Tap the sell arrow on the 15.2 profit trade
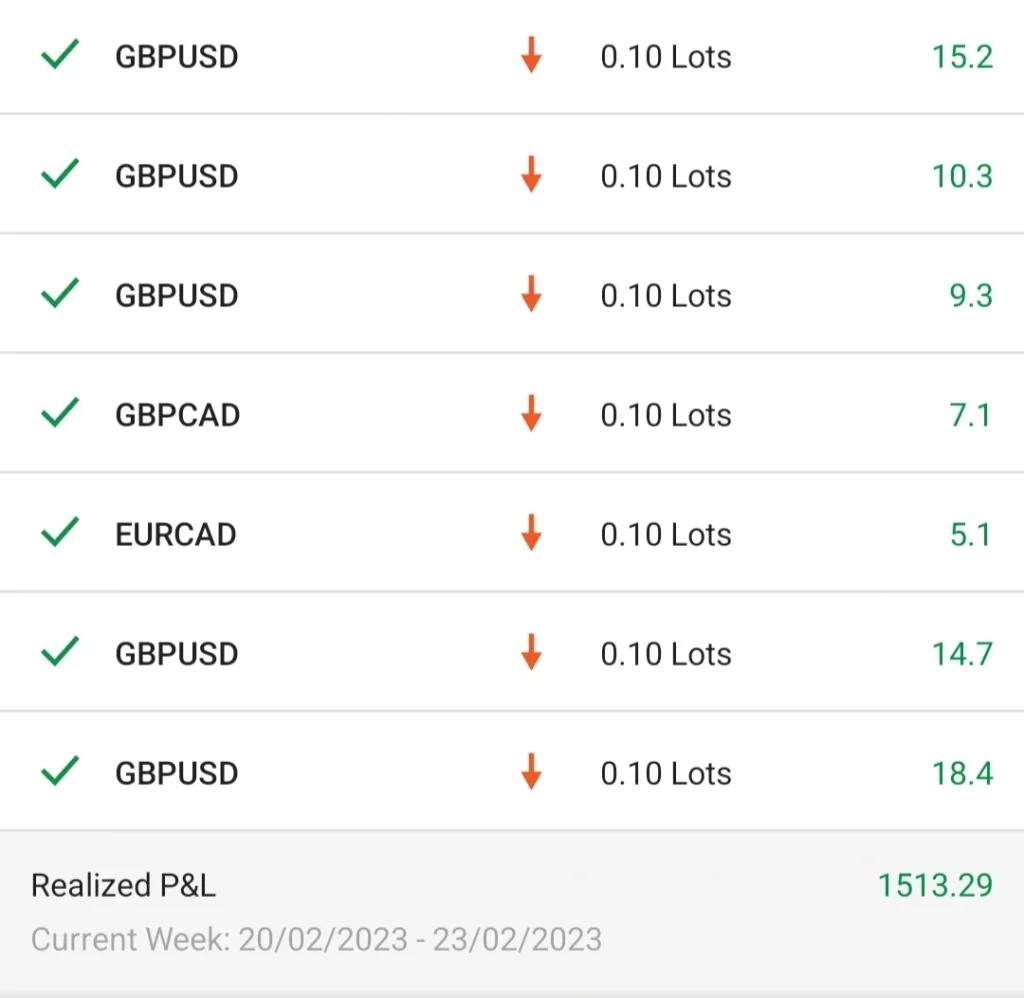The height and width of the screenshot is (998, 1024). pos(532,55)
